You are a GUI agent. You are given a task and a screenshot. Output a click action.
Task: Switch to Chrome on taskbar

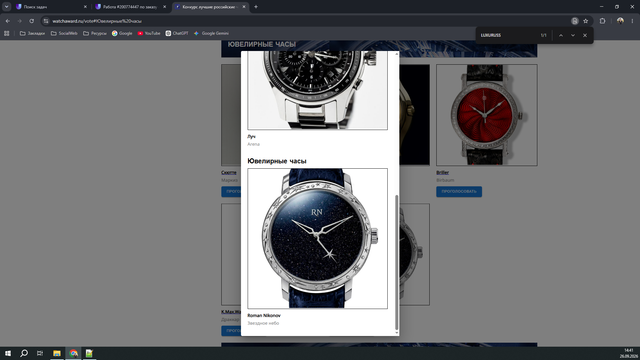tap(73, 353)
